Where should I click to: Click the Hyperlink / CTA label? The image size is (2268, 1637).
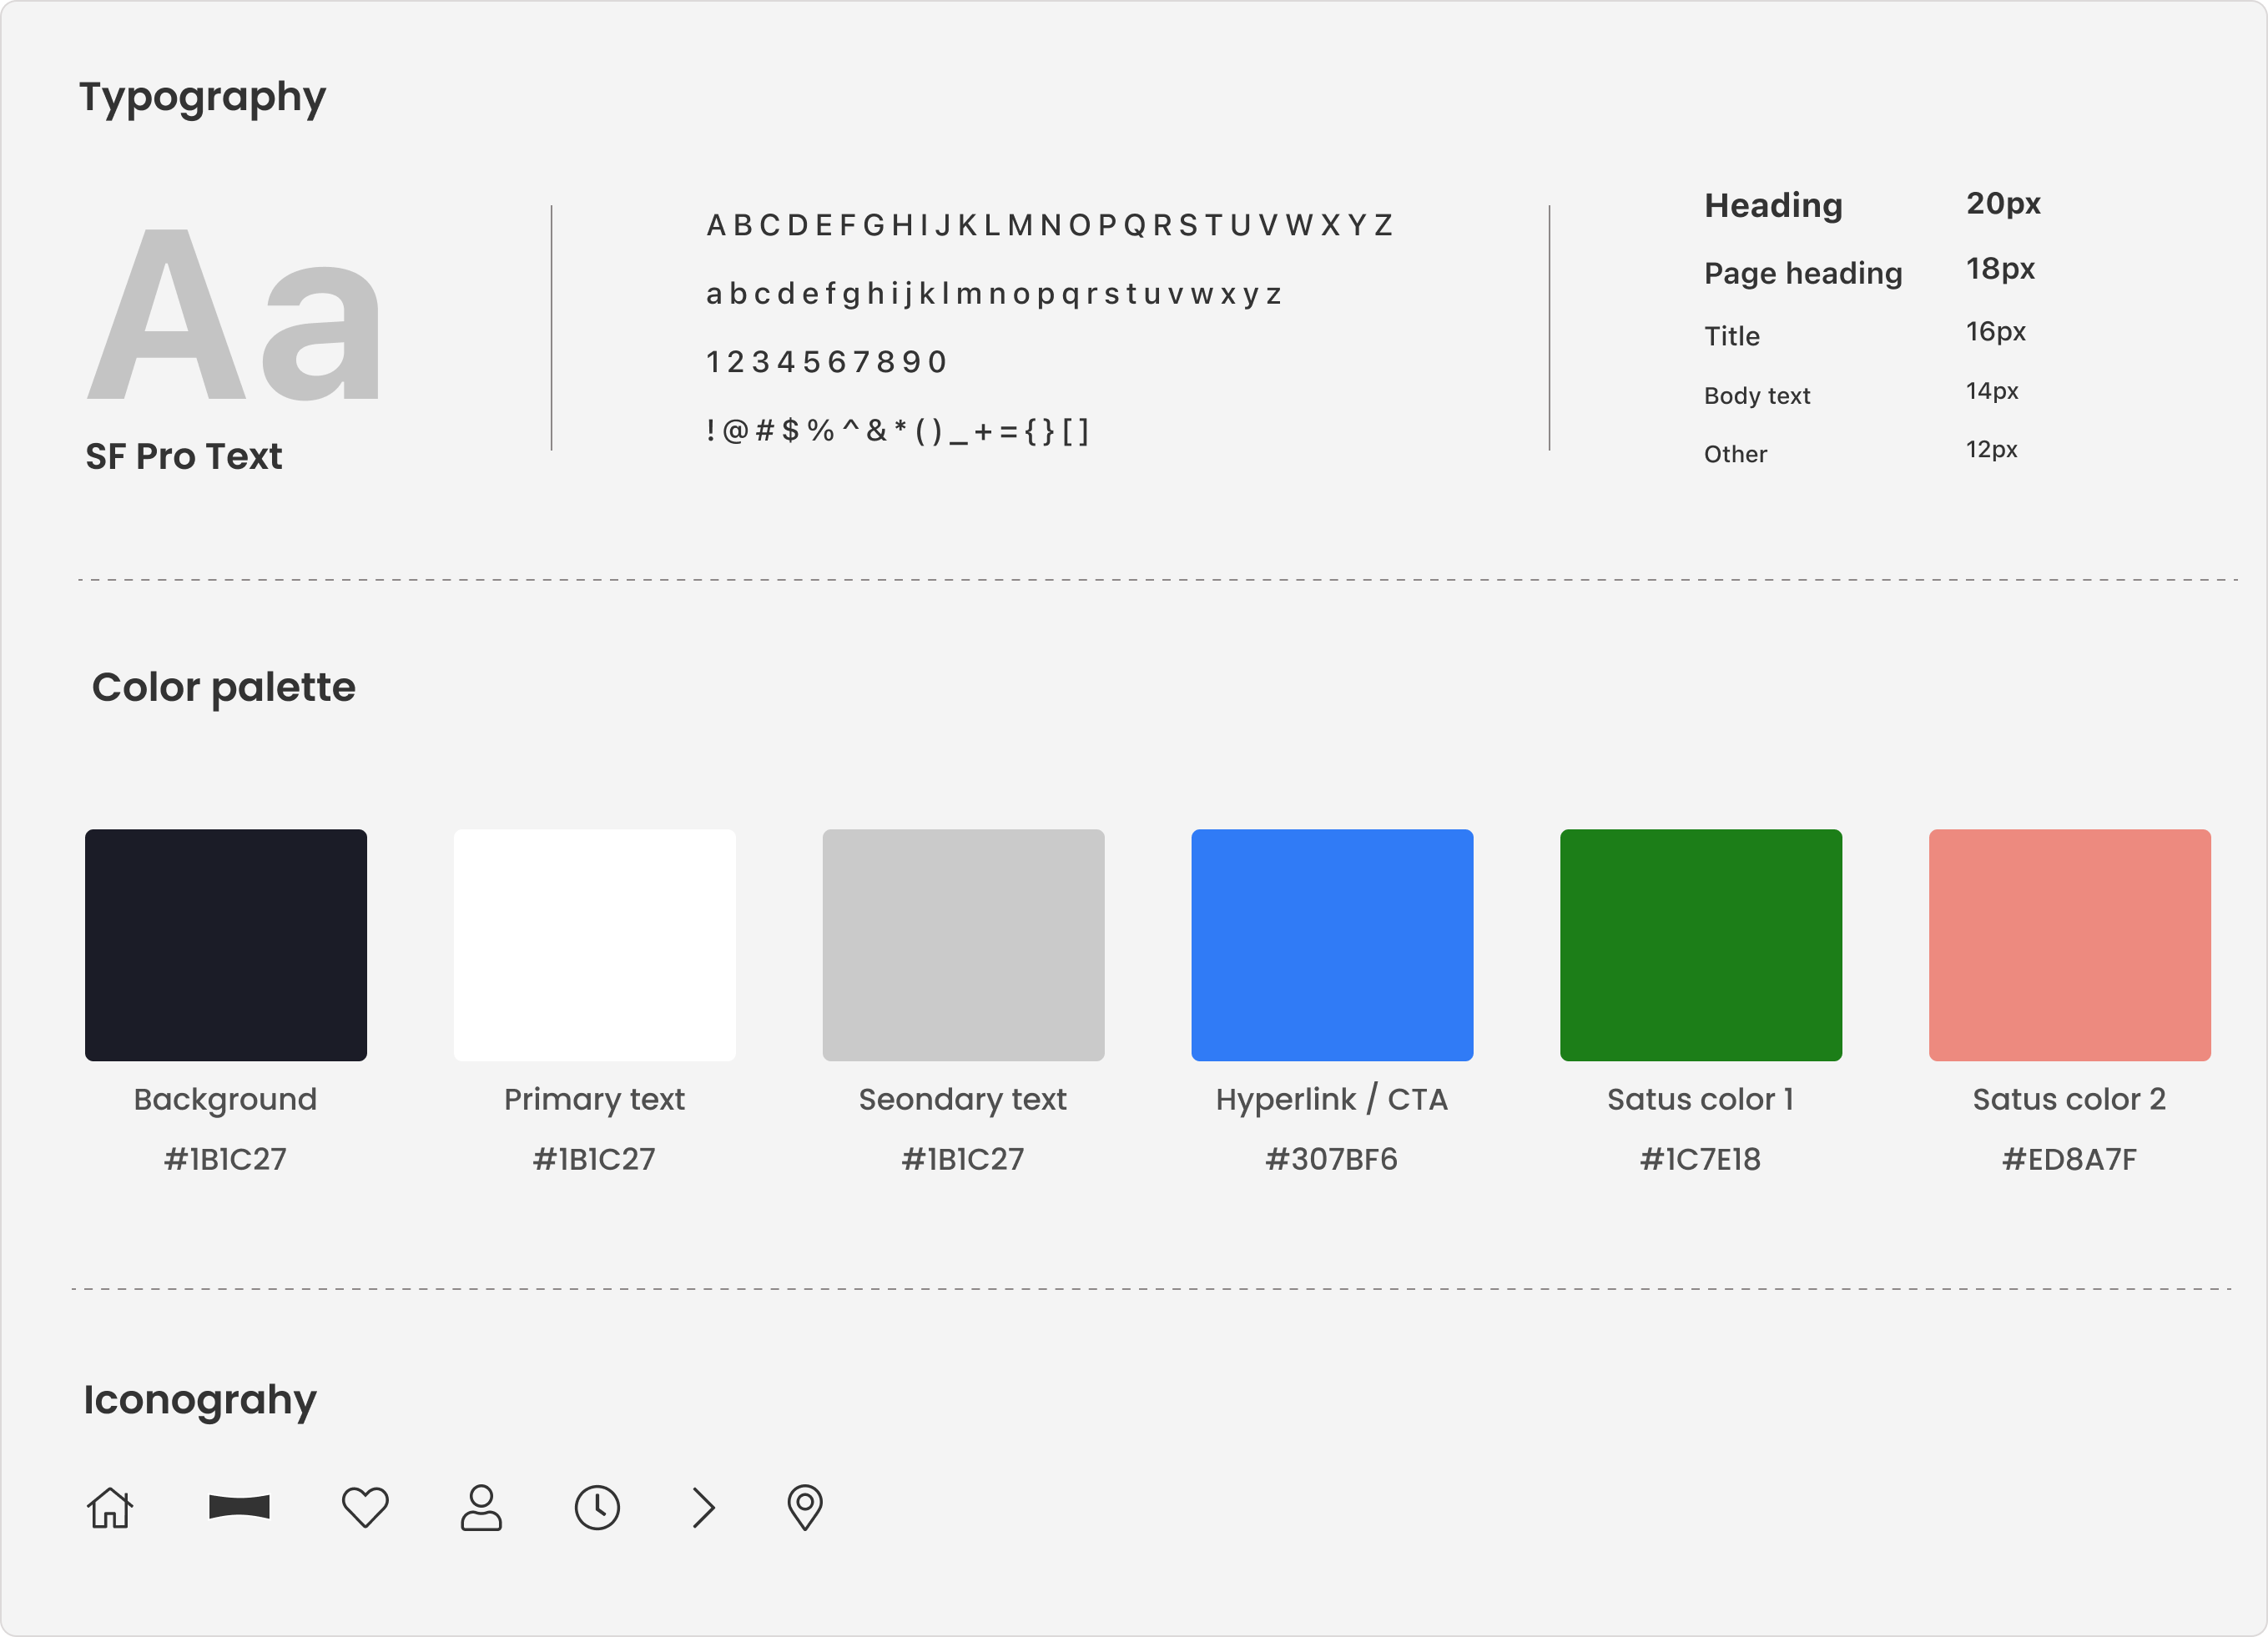[x=1332, y=1099]
